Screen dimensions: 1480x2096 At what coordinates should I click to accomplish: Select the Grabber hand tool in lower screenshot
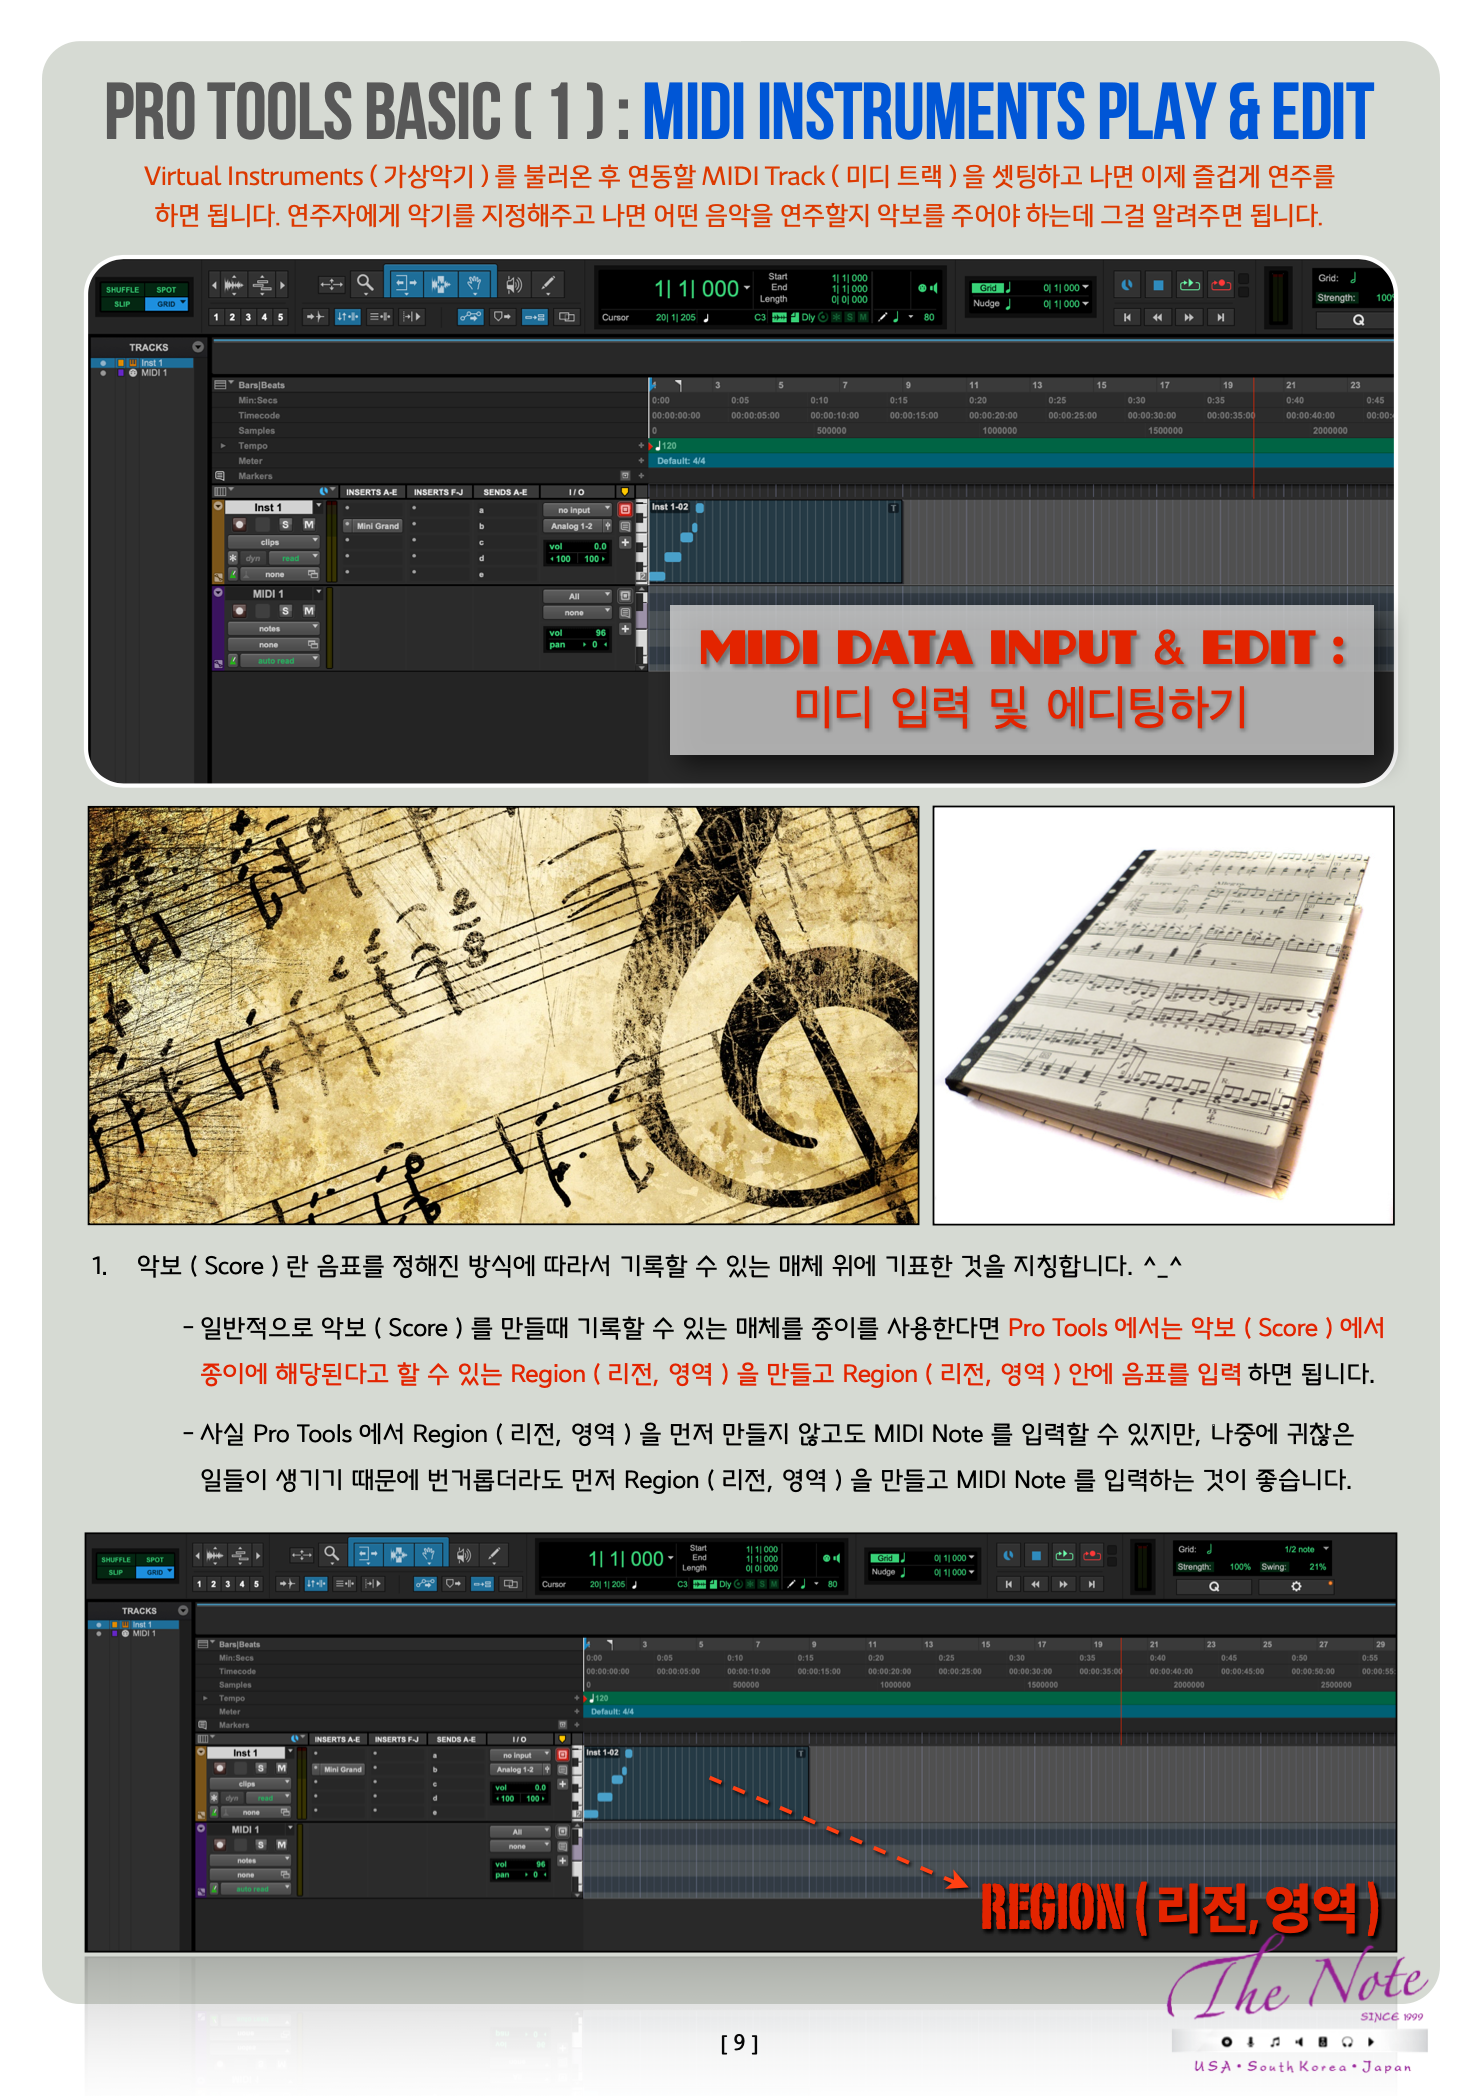point(428,1555)
